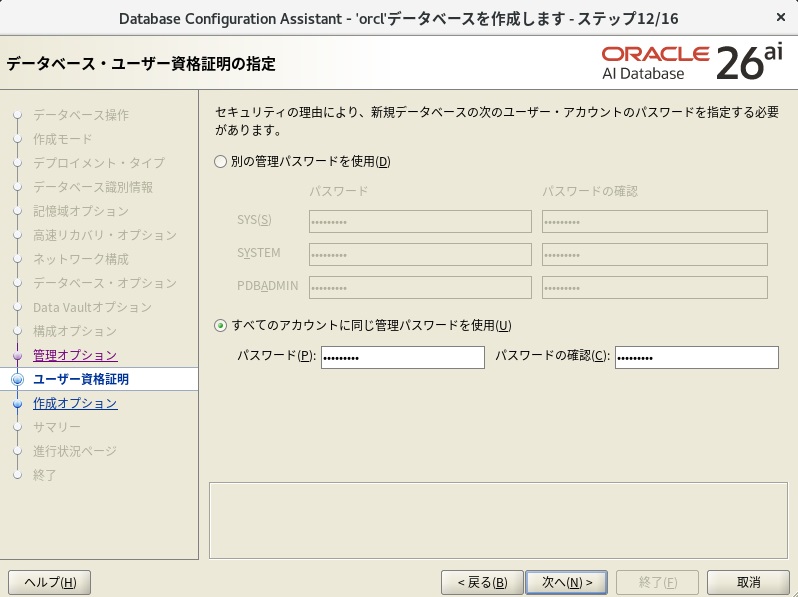798x597 pixels.
Task: Click the 構成オプション step label
Action: (75, 331)
